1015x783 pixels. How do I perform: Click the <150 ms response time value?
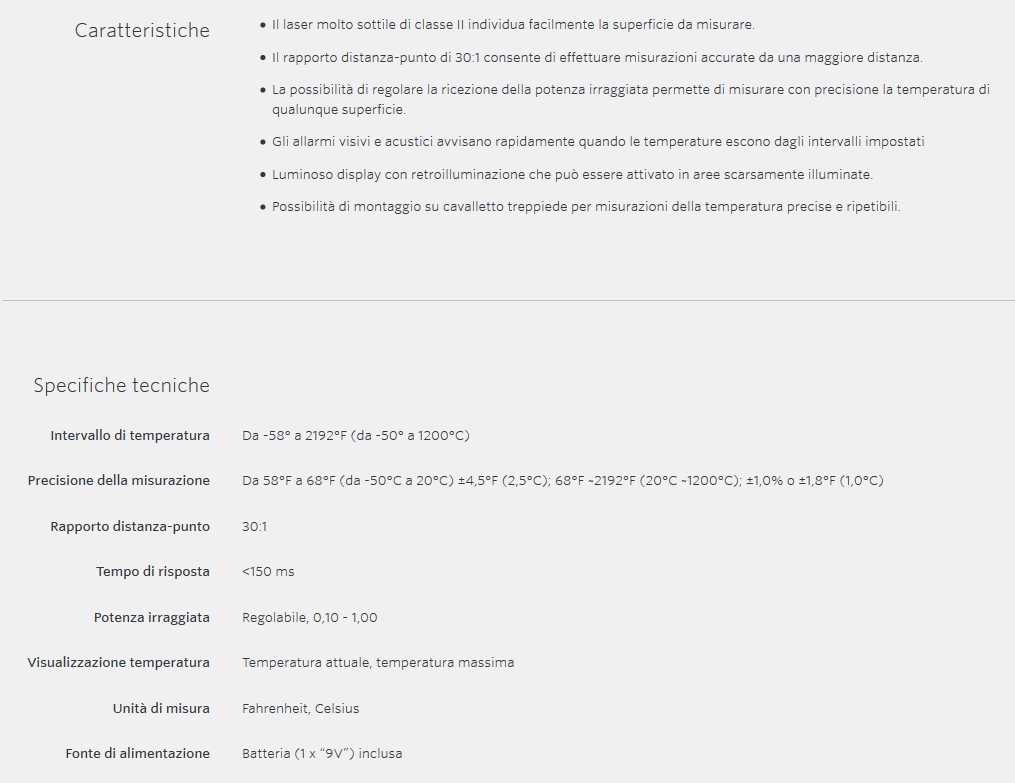point(268,571)
